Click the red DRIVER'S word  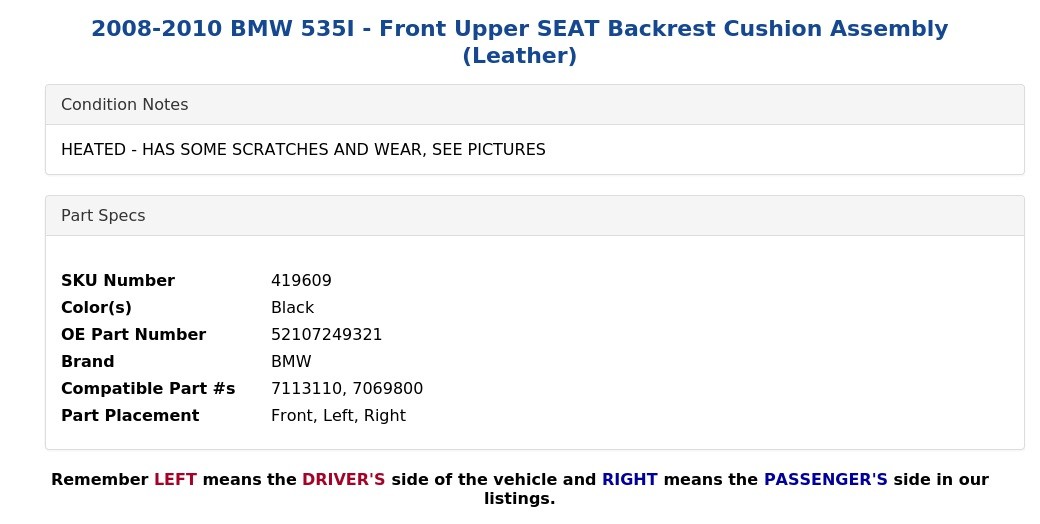[344, 480]
